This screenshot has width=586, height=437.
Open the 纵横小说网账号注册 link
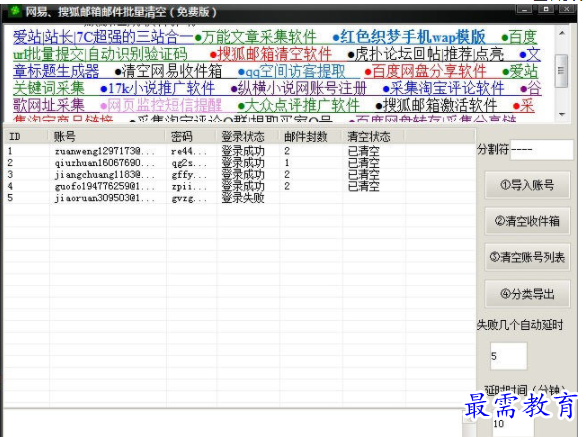pos(299,88)
